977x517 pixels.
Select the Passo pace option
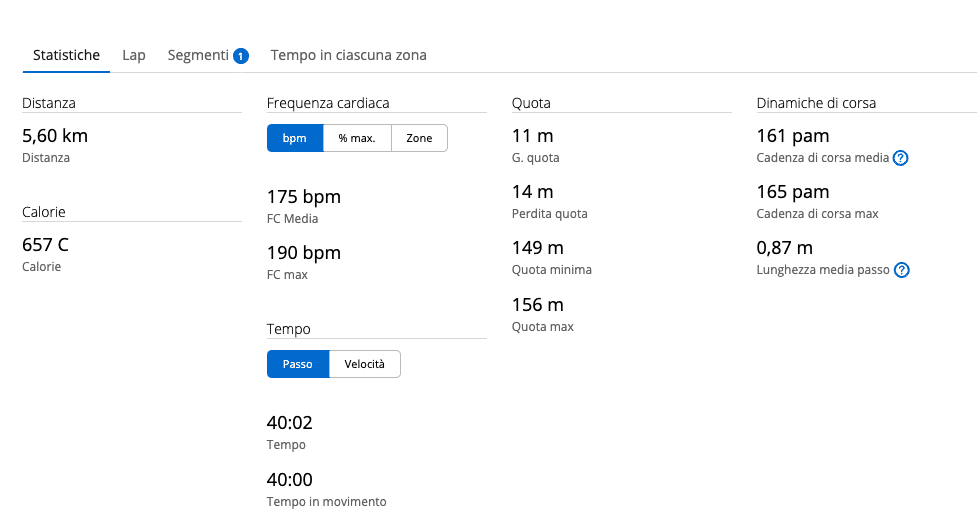pyautogui.click(x=297, y=364)
